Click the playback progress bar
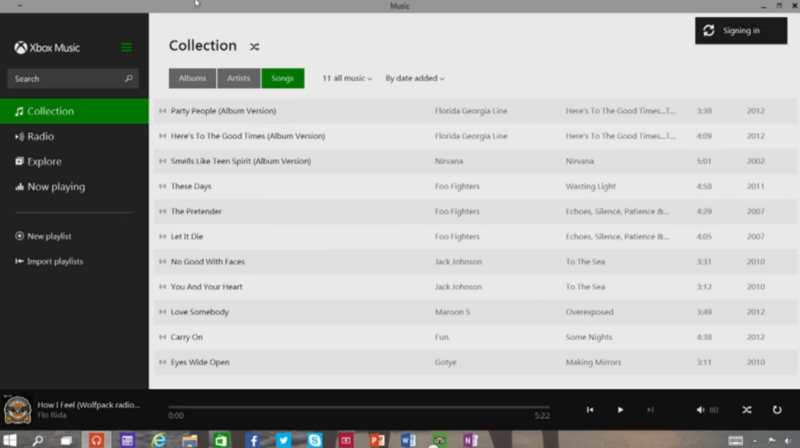This screenshot has width=800, height=448. (359, 407)
